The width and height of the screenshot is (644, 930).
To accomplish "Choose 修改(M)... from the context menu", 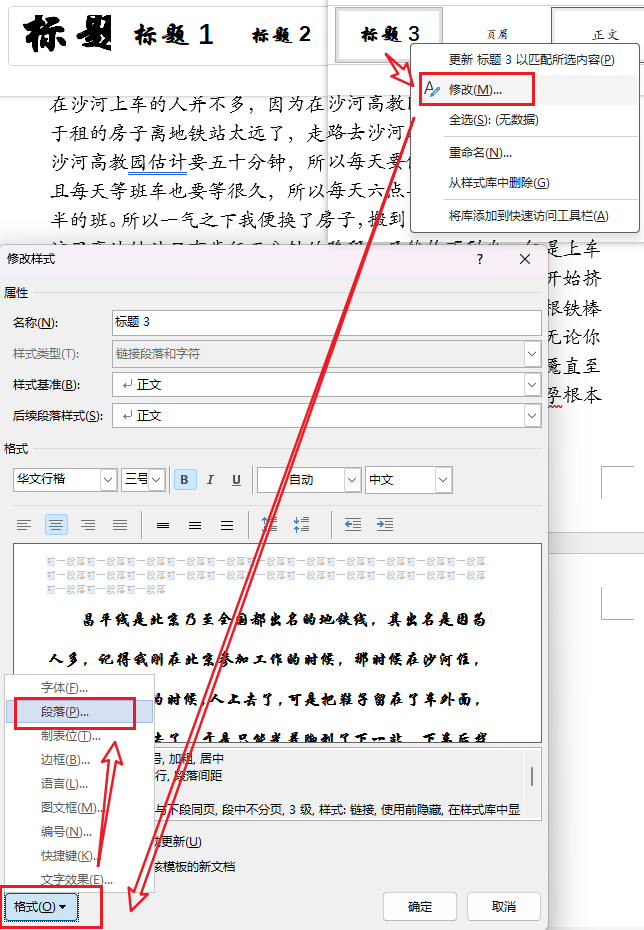I will tap(476, 89).
